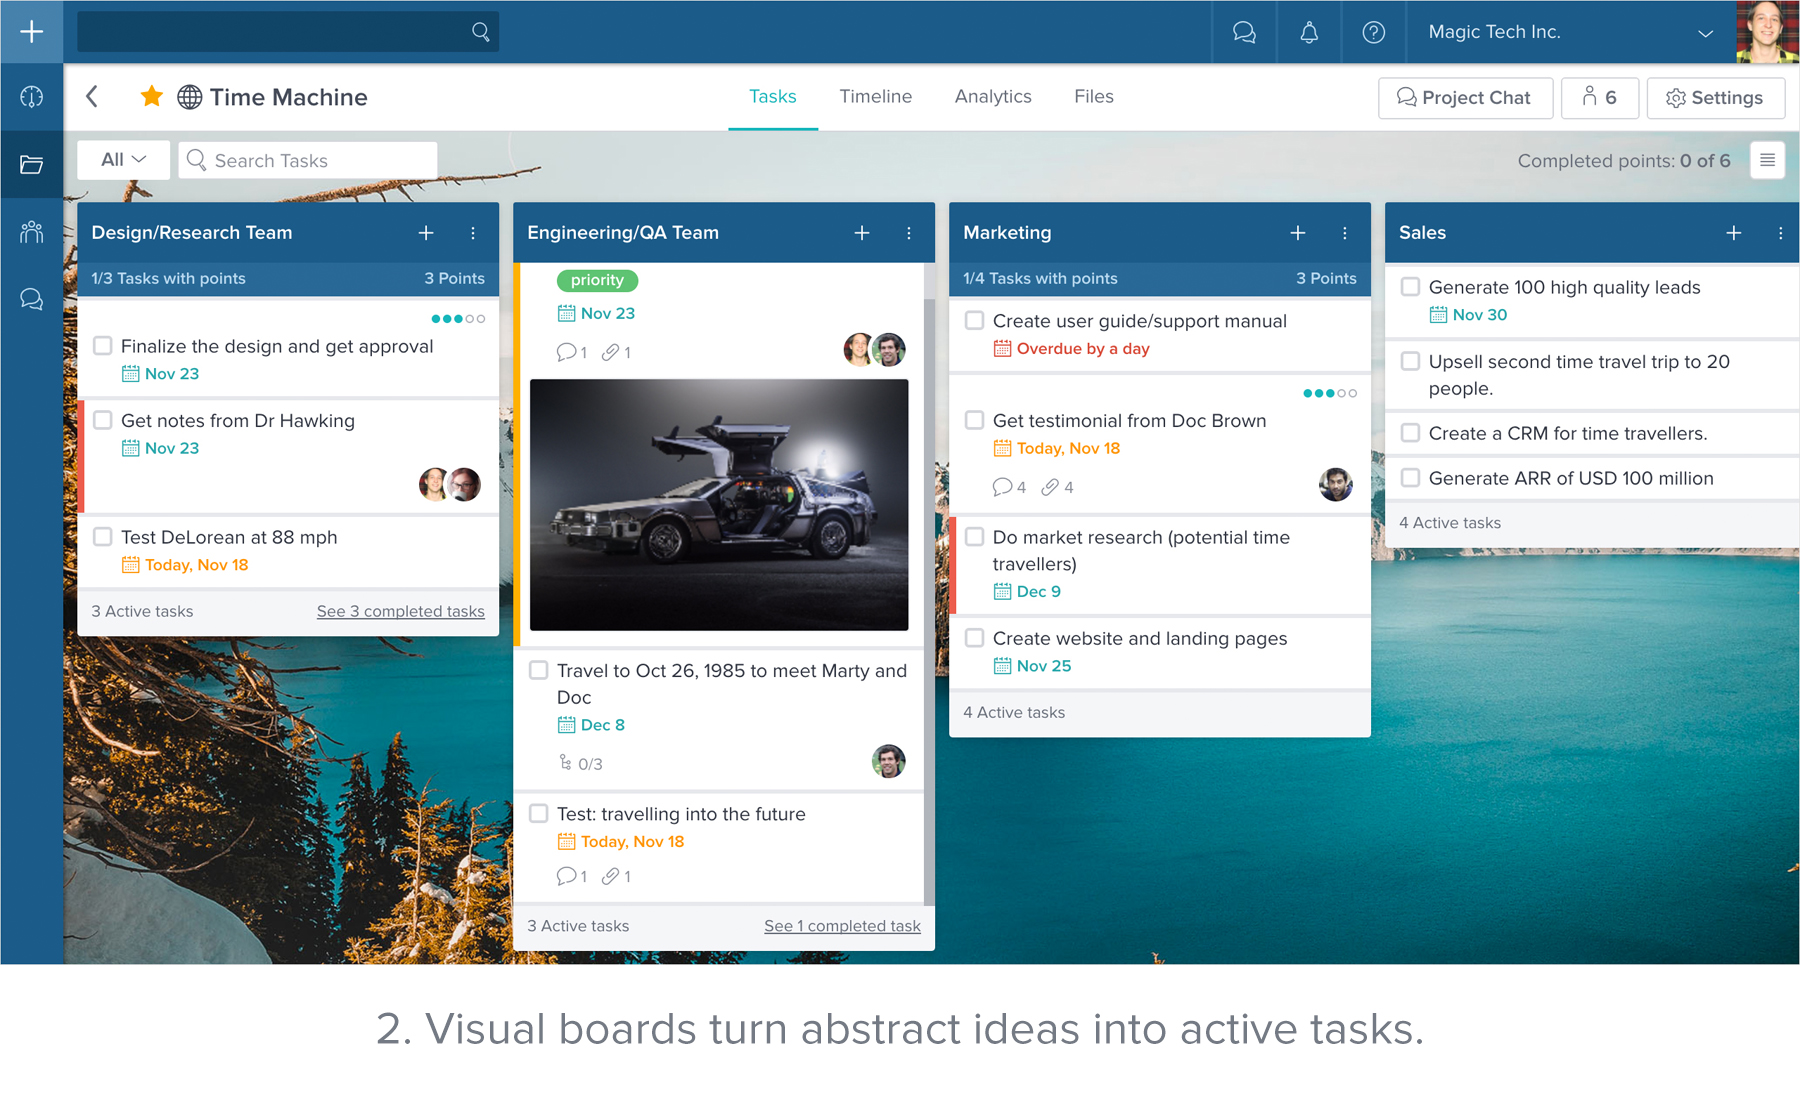Add a task to the Marketing list

(x=1298, y=233)
